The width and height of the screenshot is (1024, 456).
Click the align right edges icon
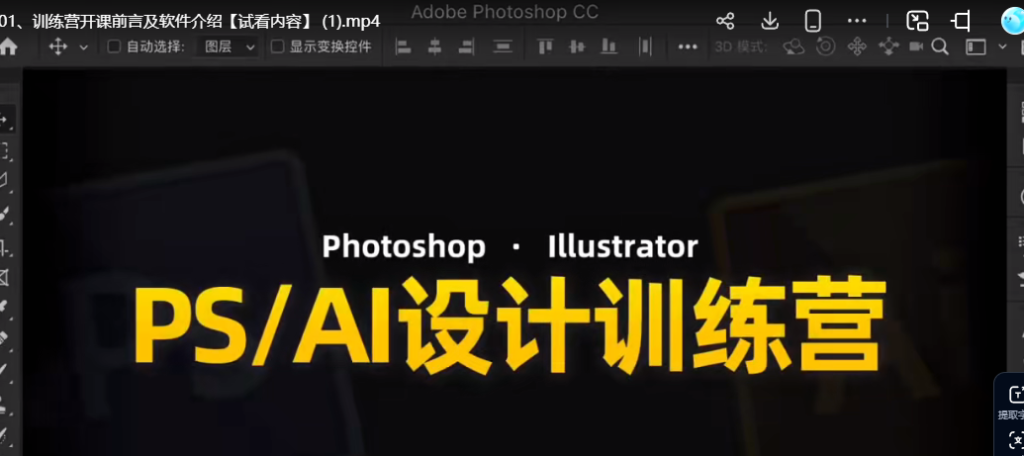point(466,46)
